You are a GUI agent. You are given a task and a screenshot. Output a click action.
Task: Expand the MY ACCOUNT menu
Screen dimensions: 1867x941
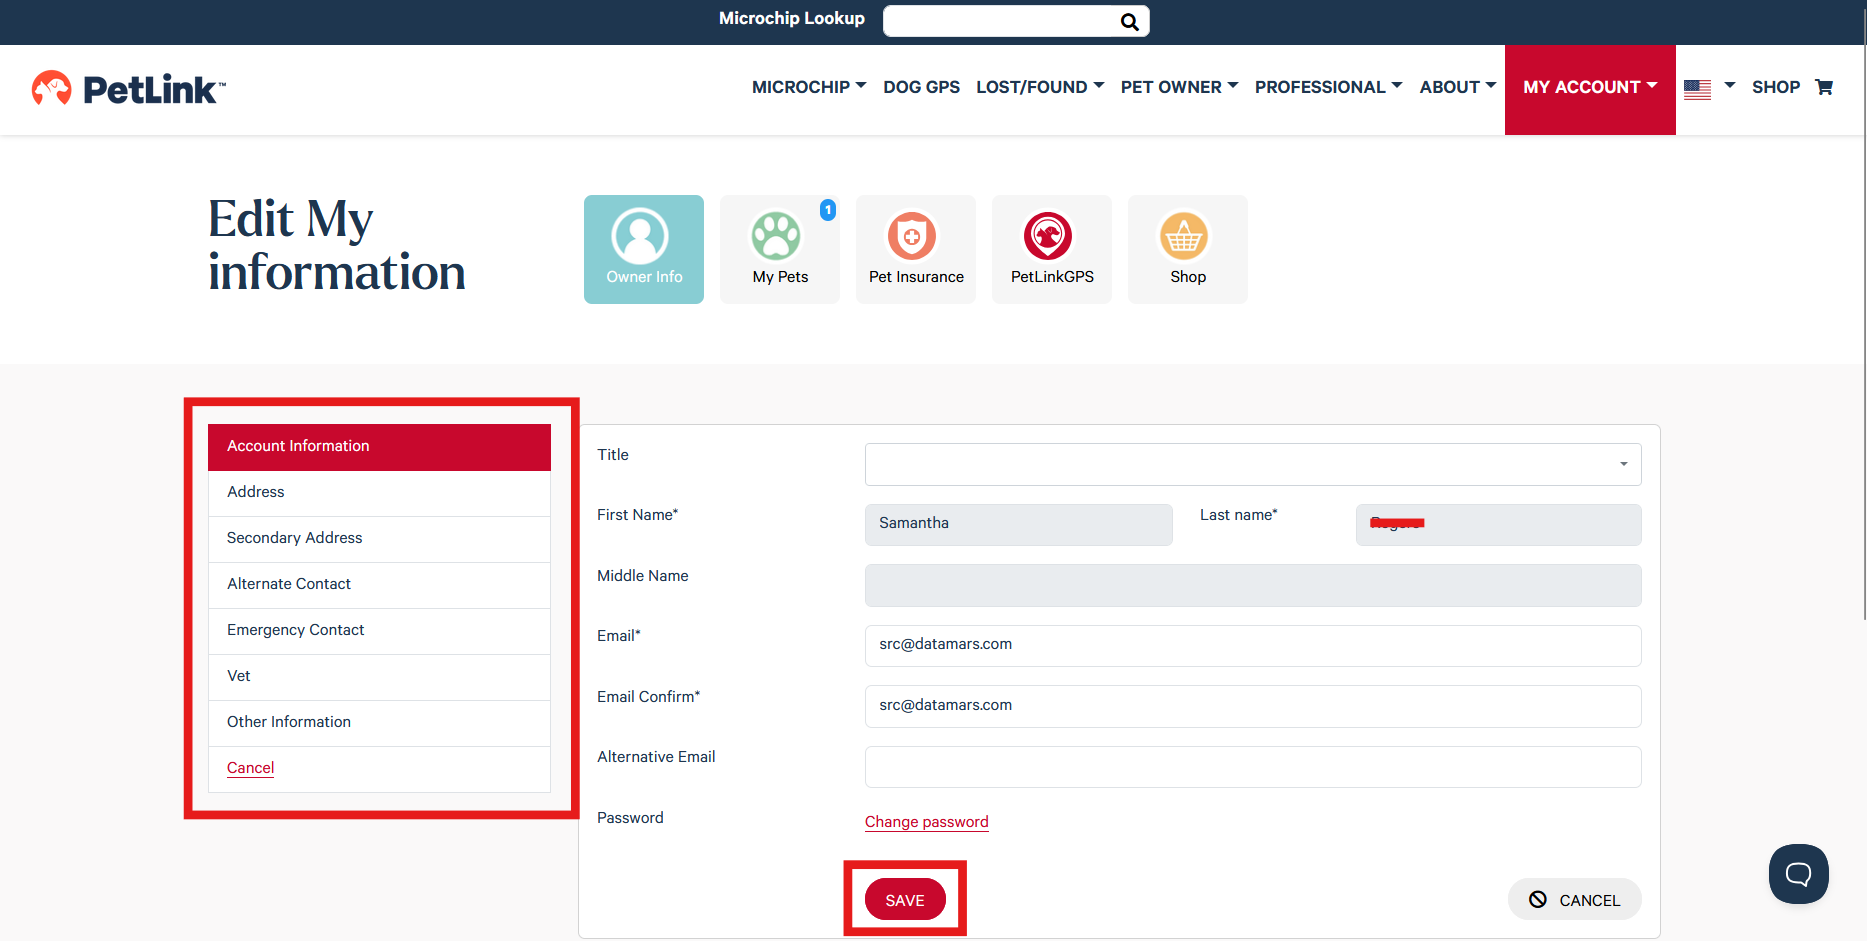(1590, 89)
